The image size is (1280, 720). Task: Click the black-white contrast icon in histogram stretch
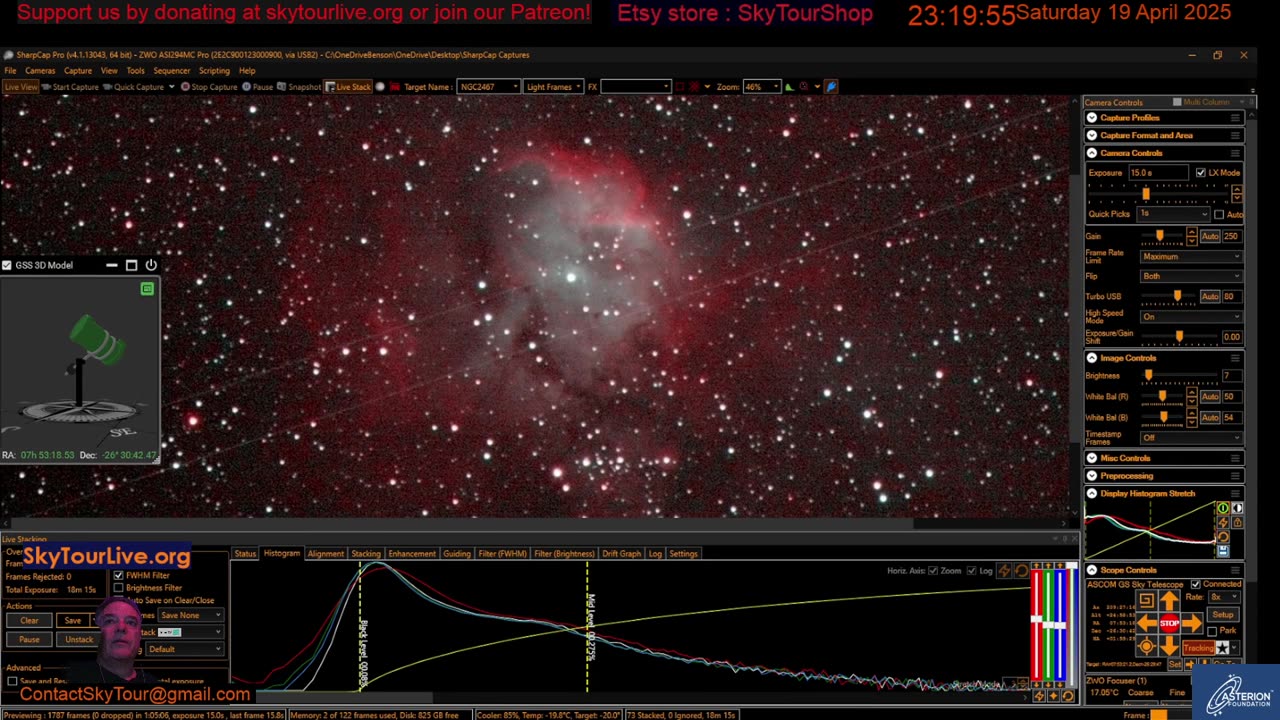pyautogui.click(x=1237, y=509)
